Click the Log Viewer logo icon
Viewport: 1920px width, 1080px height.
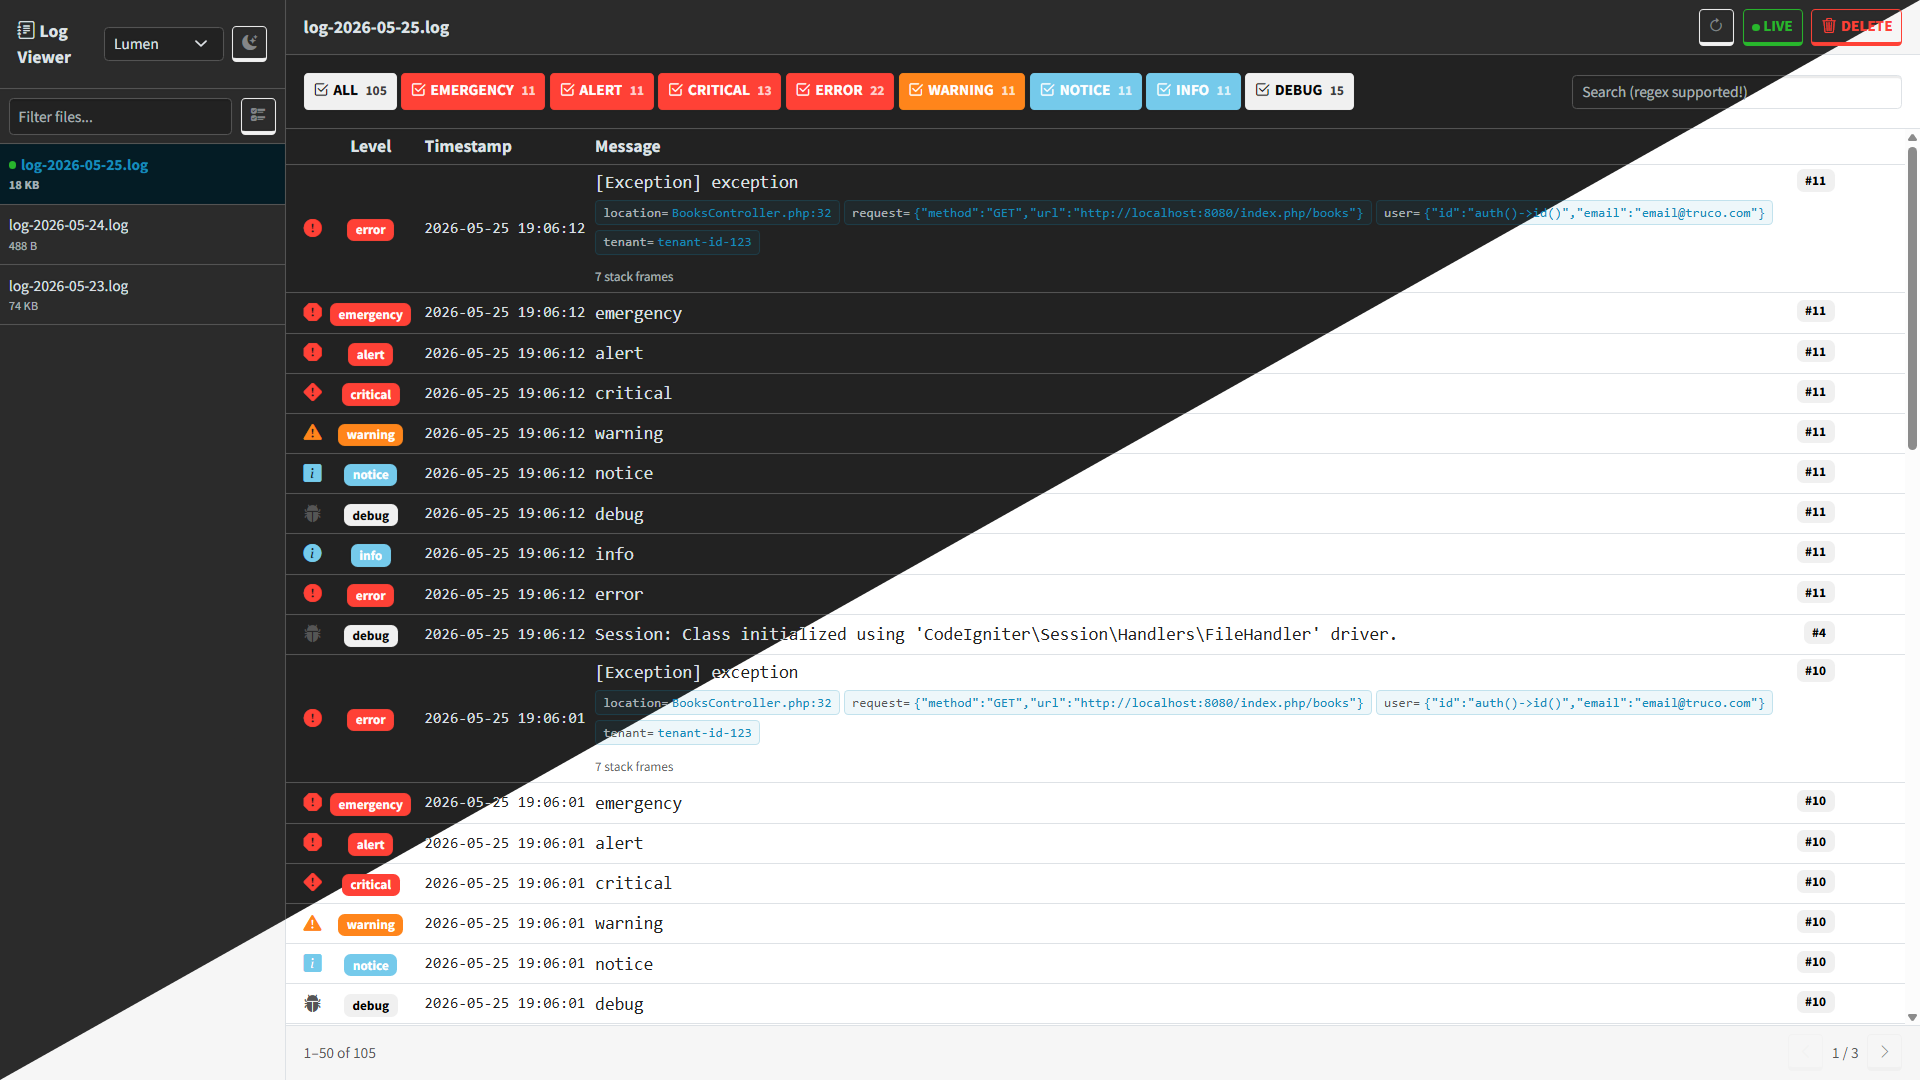pyautogui.click(x=26, y=31)
